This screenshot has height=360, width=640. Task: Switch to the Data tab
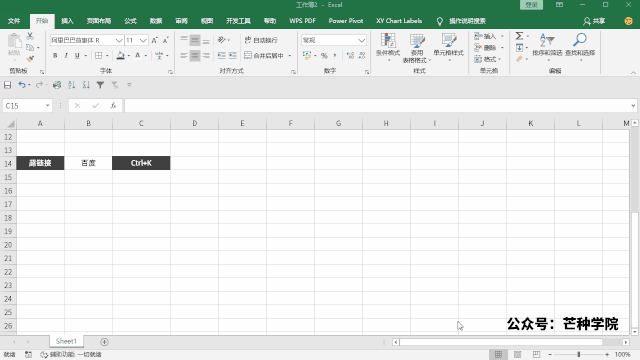pyautogui.click(x=156, y=21)
